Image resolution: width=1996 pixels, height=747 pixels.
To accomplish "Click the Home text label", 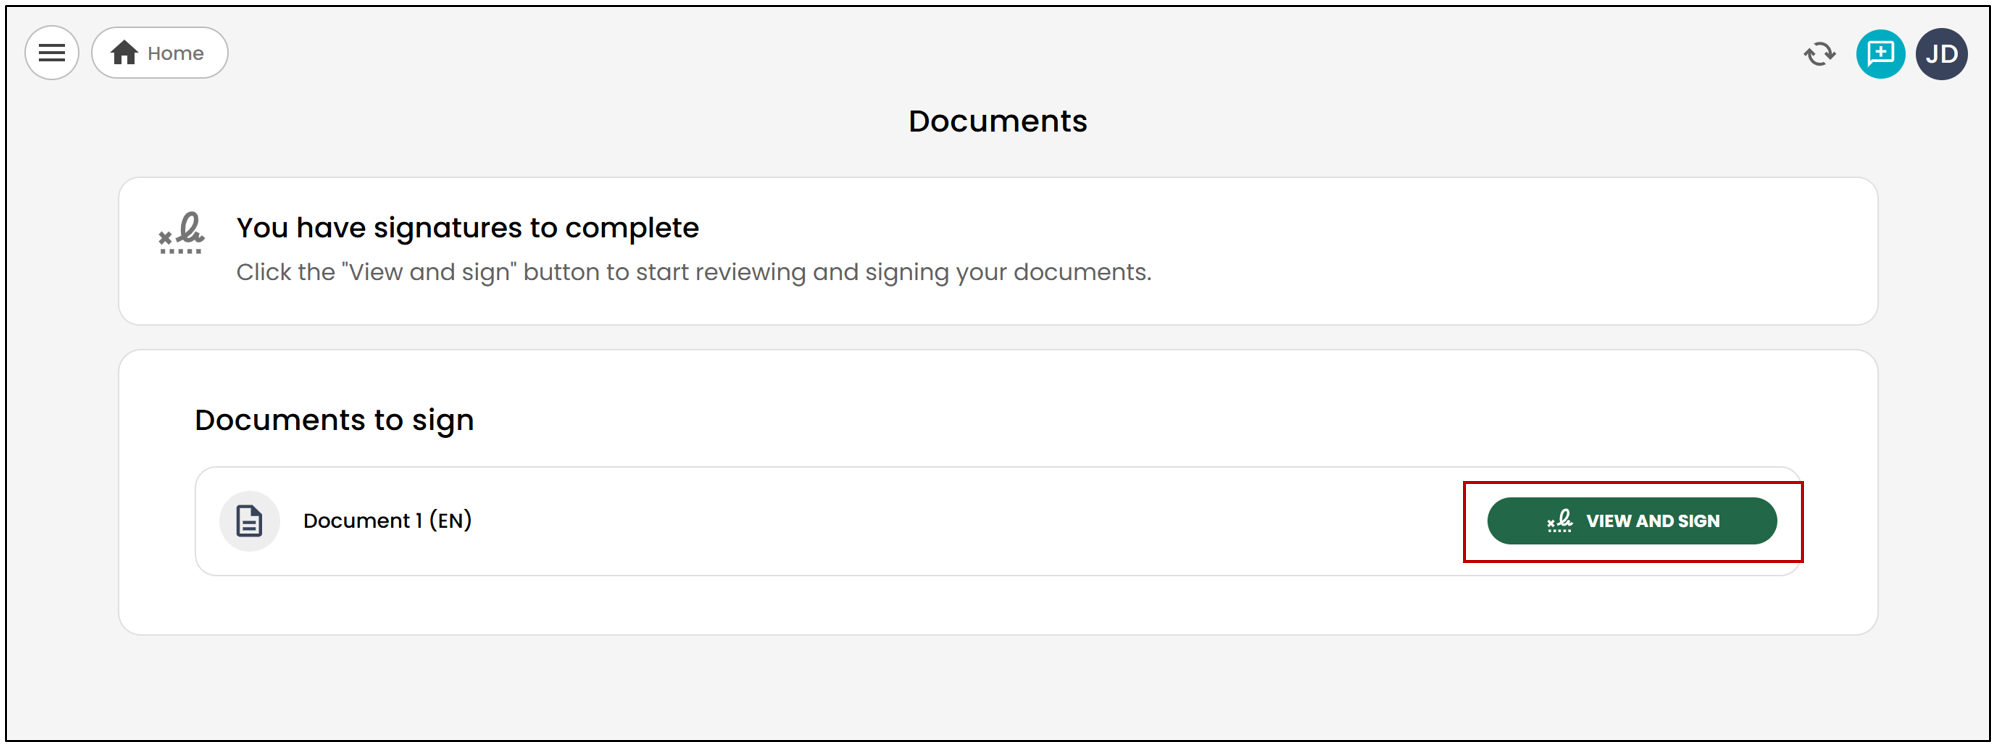I will point(176,53).
